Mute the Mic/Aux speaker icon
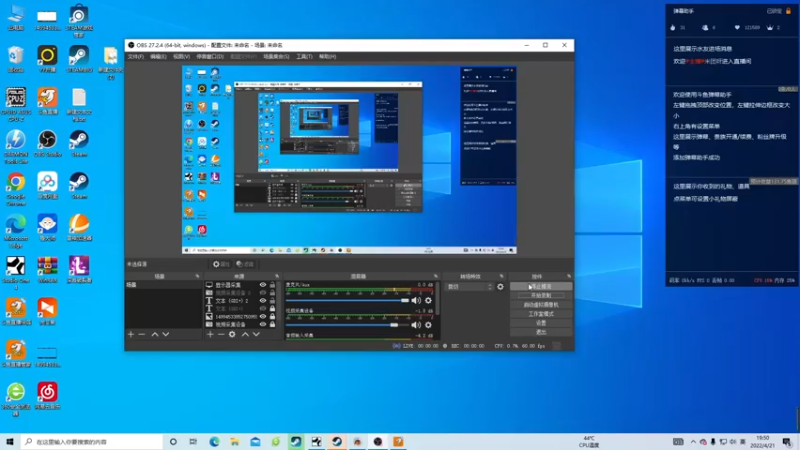 pyautogui.click(x=416, y=301)
